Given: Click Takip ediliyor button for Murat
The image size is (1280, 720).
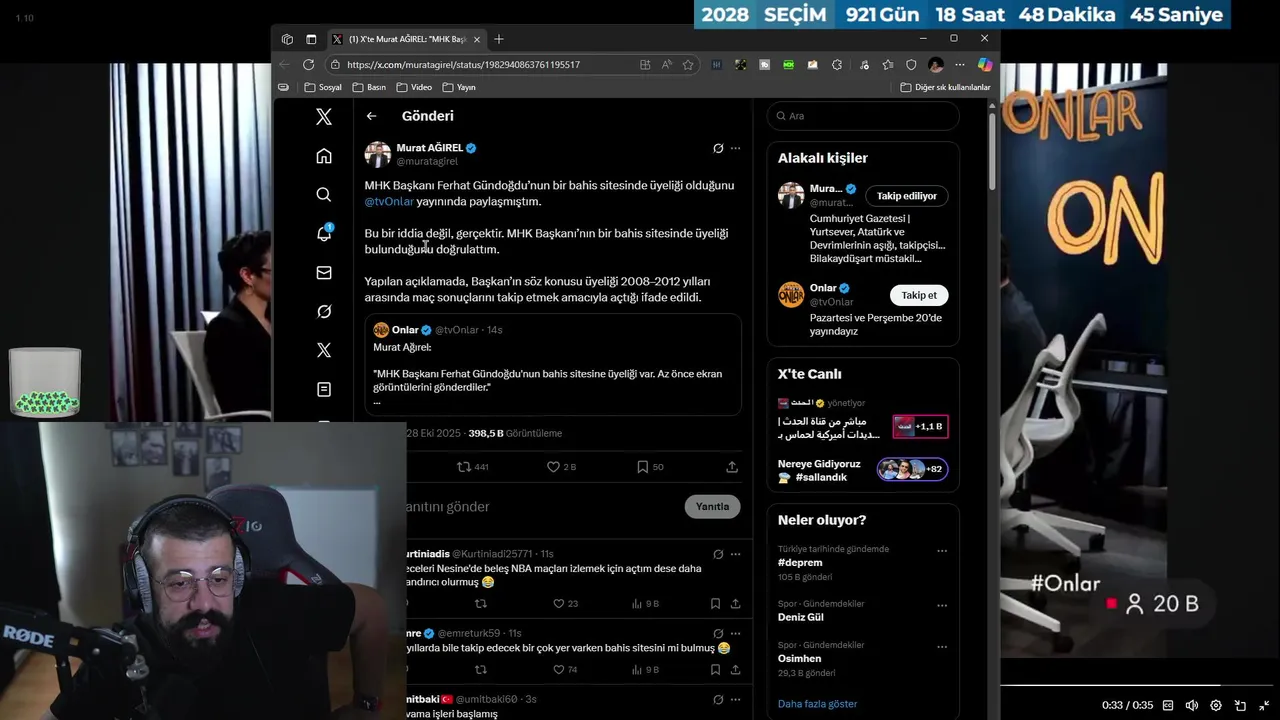Looking at the screenshot, I should [x=906, y=196].
